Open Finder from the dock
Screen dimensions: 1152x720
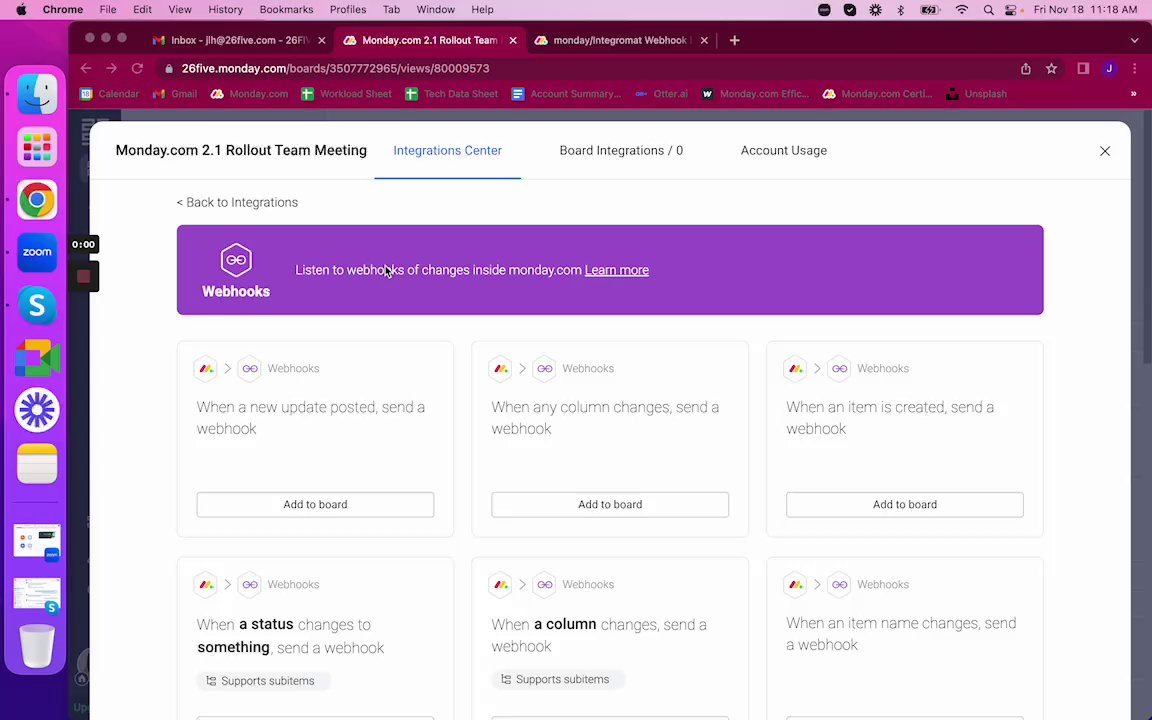click(x=37, y=94)
